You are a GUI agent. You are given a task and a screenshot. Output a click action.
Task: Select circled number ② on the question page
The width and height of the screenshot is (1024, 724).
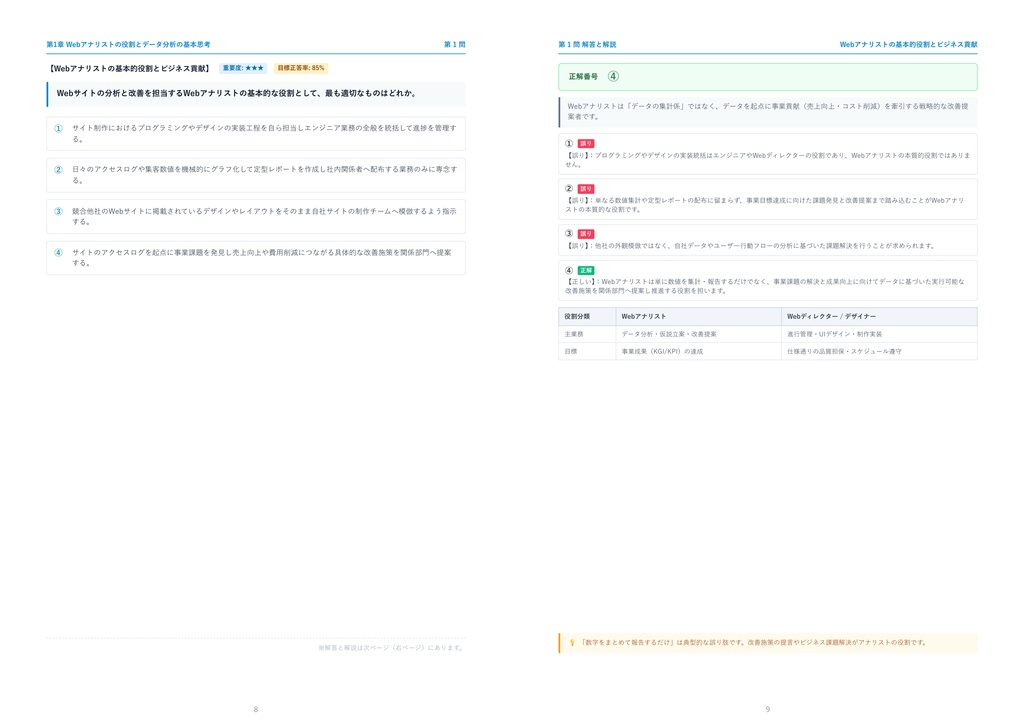[x=58, y=169]
